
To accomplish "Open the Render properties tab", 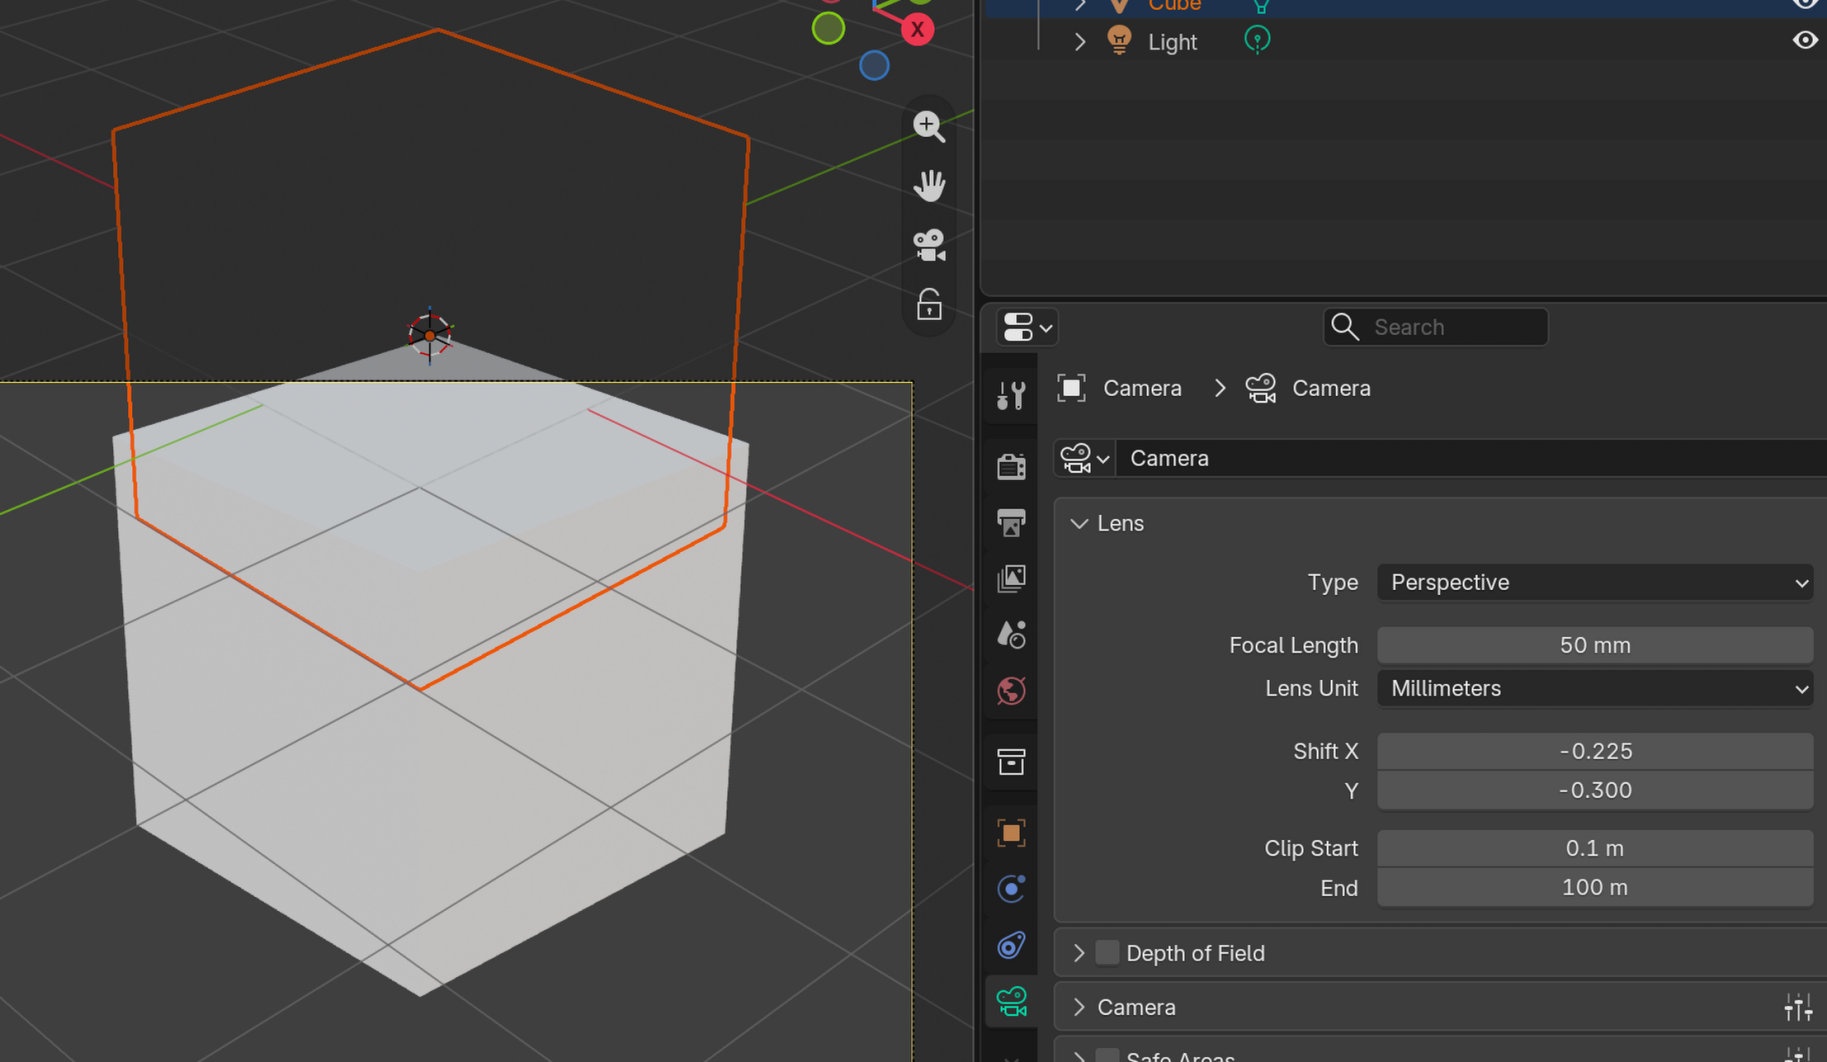I will coord(1011,466).
